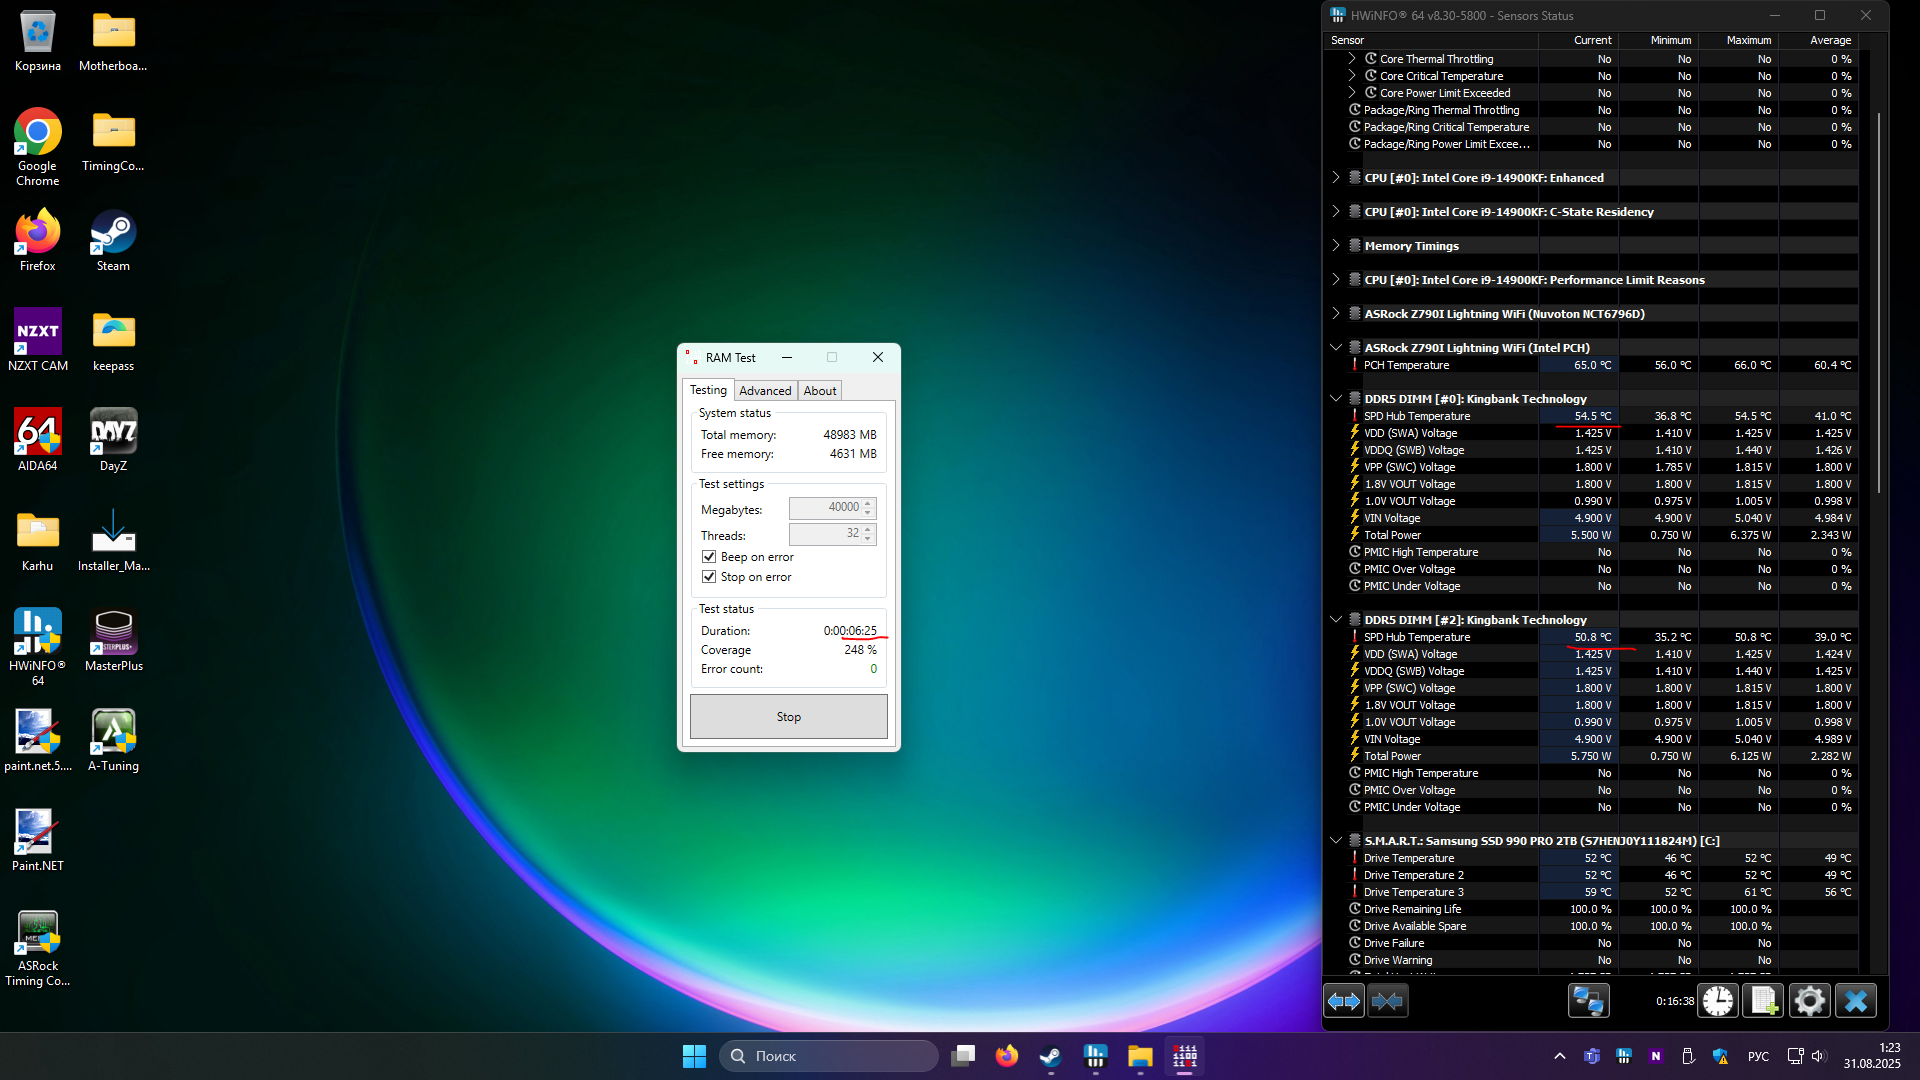The height and width of the screenshot is (1080, 1920).
Task: Collapse S.M.A.R.T. Samsung SSD 990 PRO group
Action: pyautogui.click(x=1336, y=841)
